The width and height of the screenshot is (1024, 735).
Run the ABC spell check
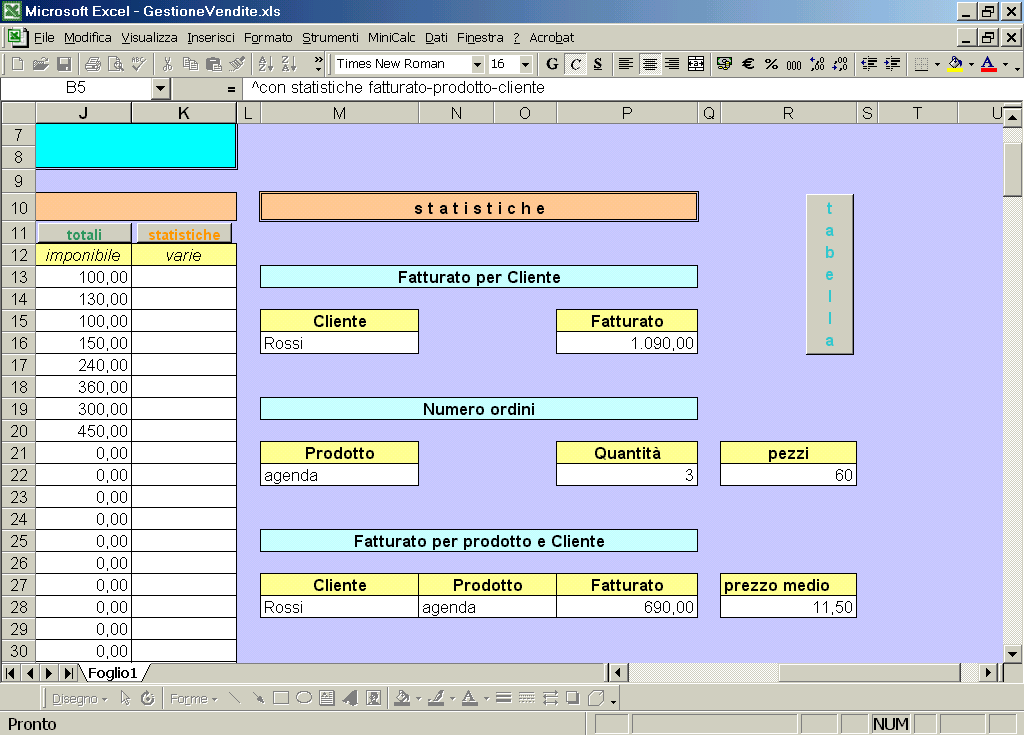pos(138,63)
